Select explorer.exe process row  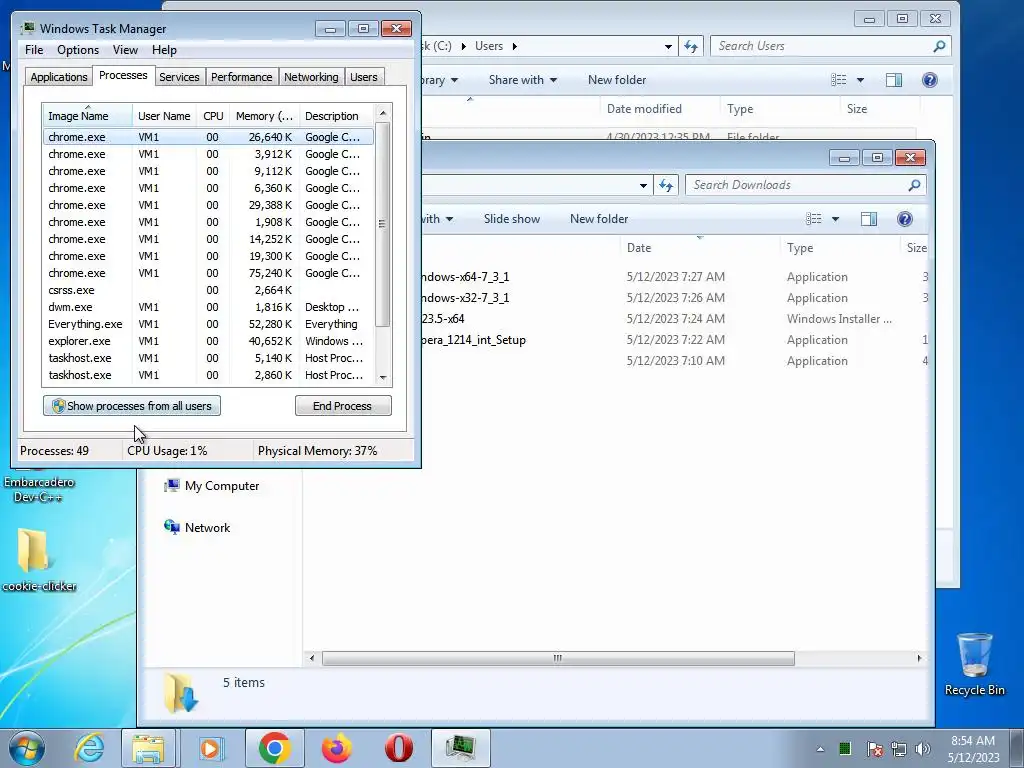pos(209,341)
